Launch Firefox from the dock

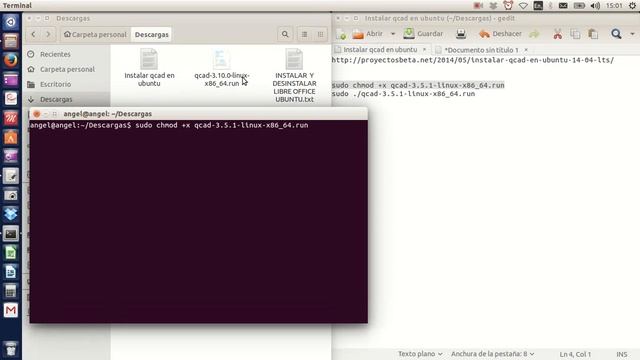(11, 60)
